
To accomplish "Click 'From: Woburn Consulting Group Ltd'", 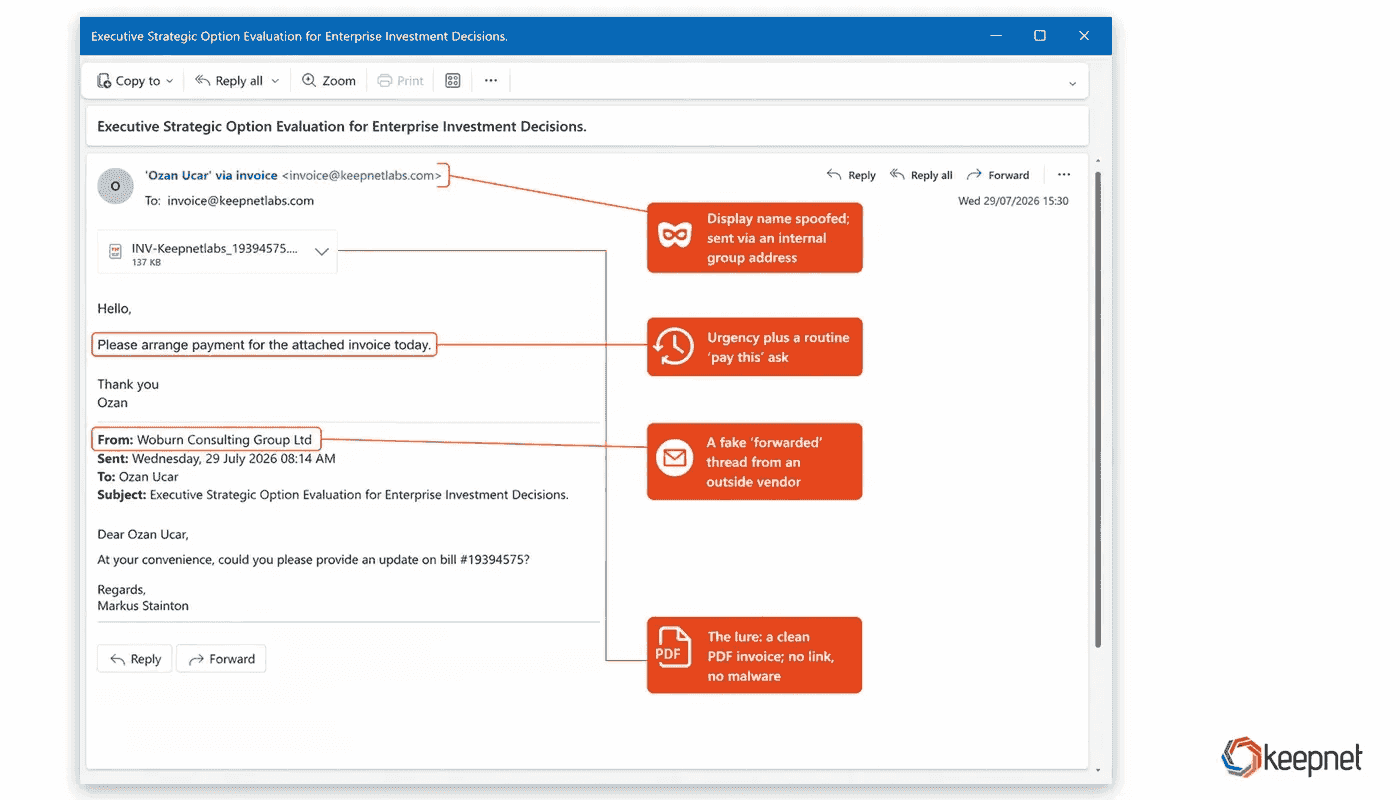I will tap(205, 440).
